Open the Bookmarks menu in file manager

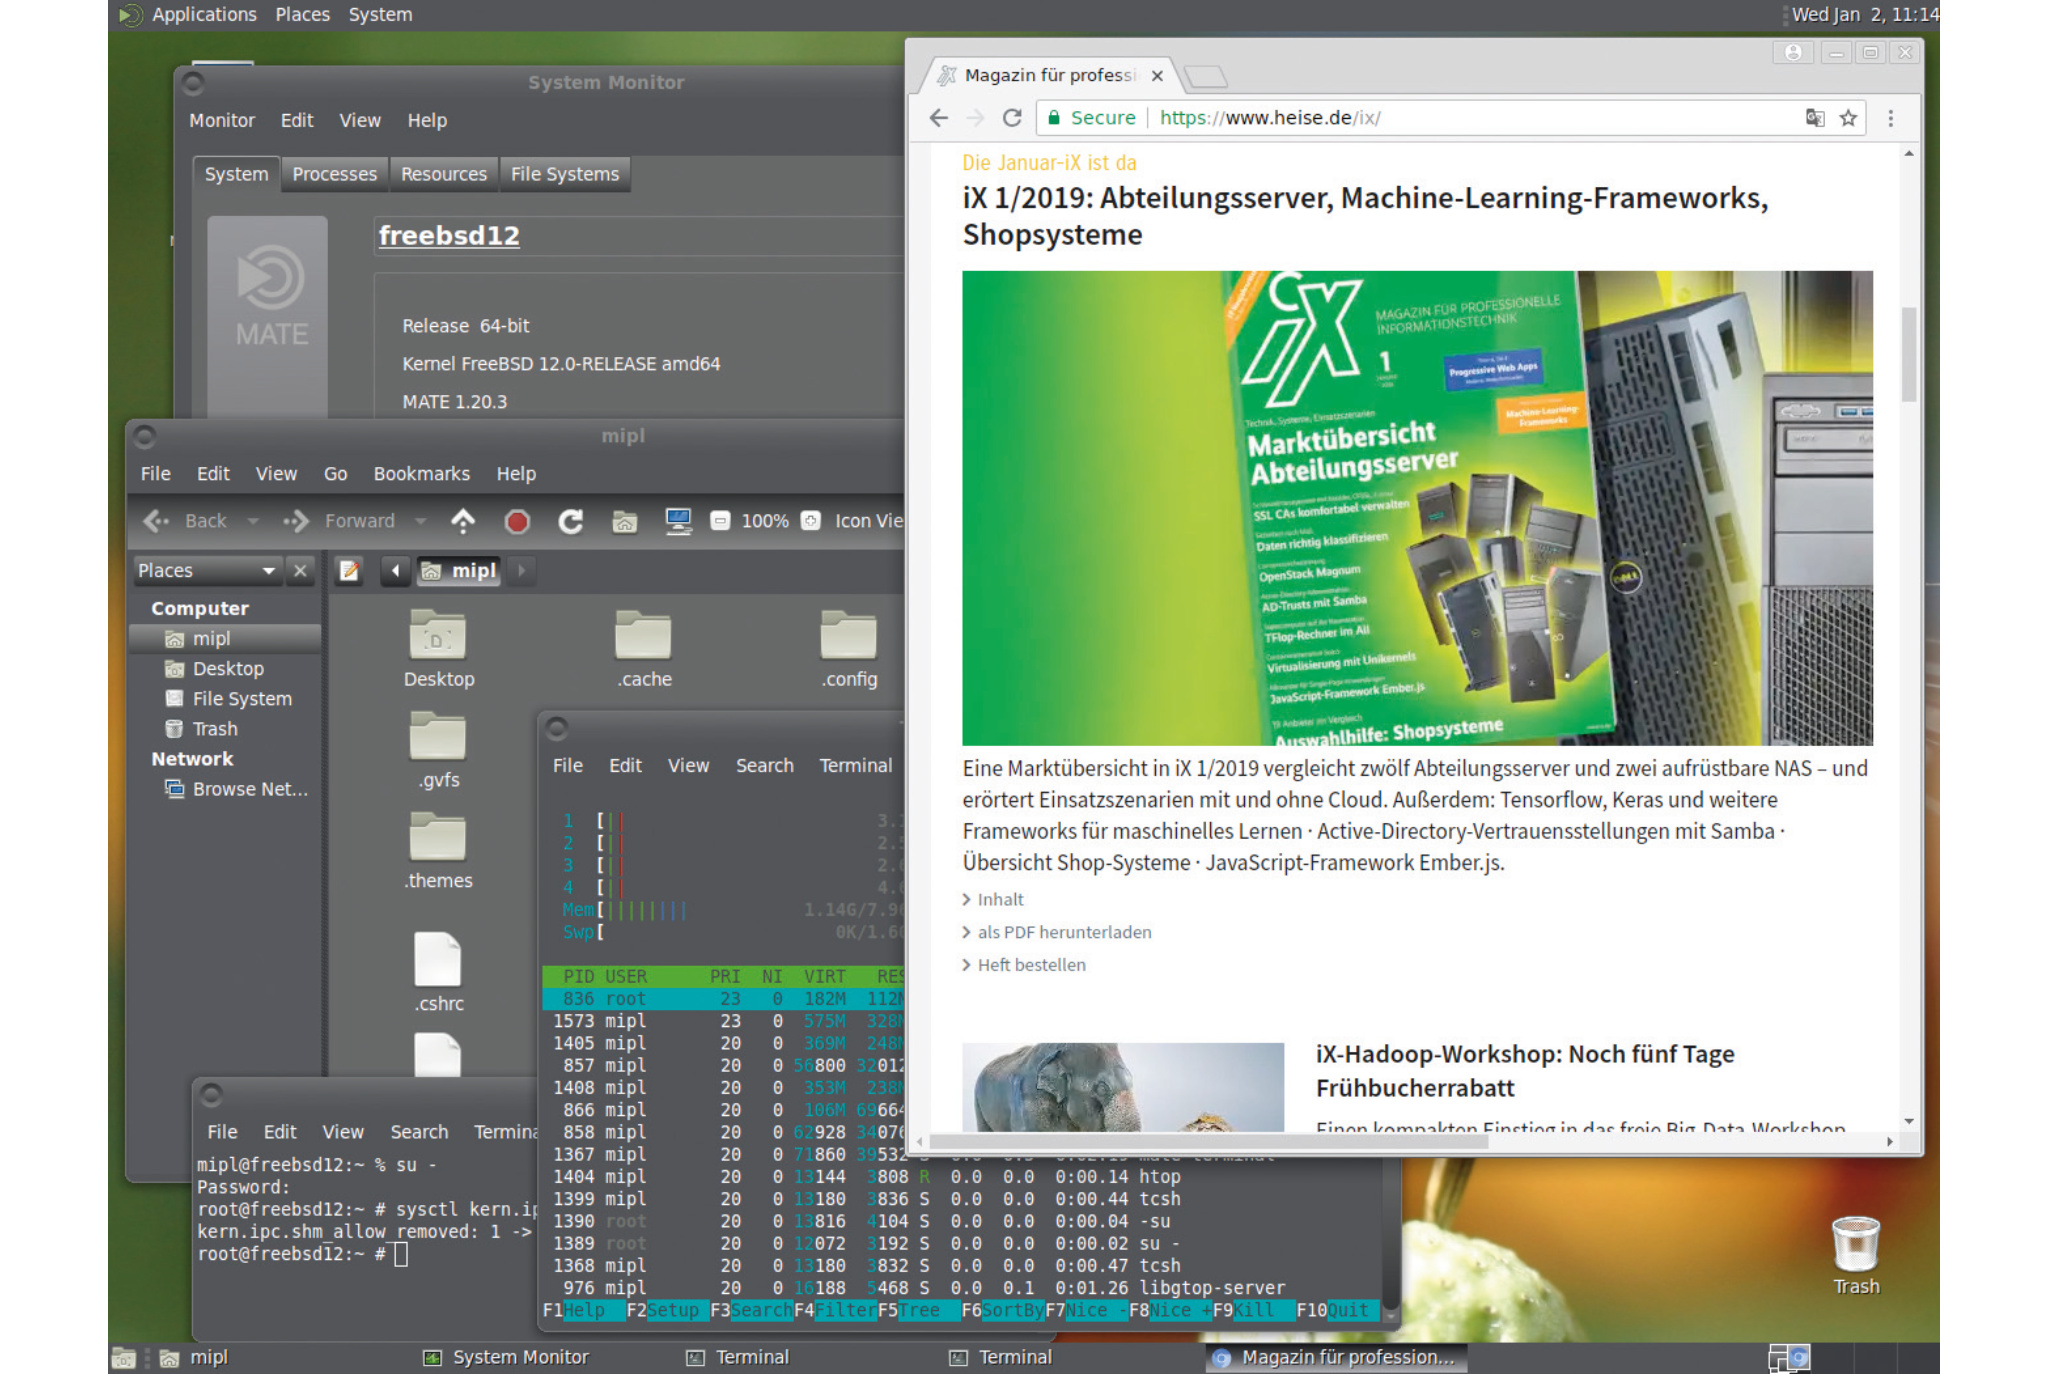[421, 474]
